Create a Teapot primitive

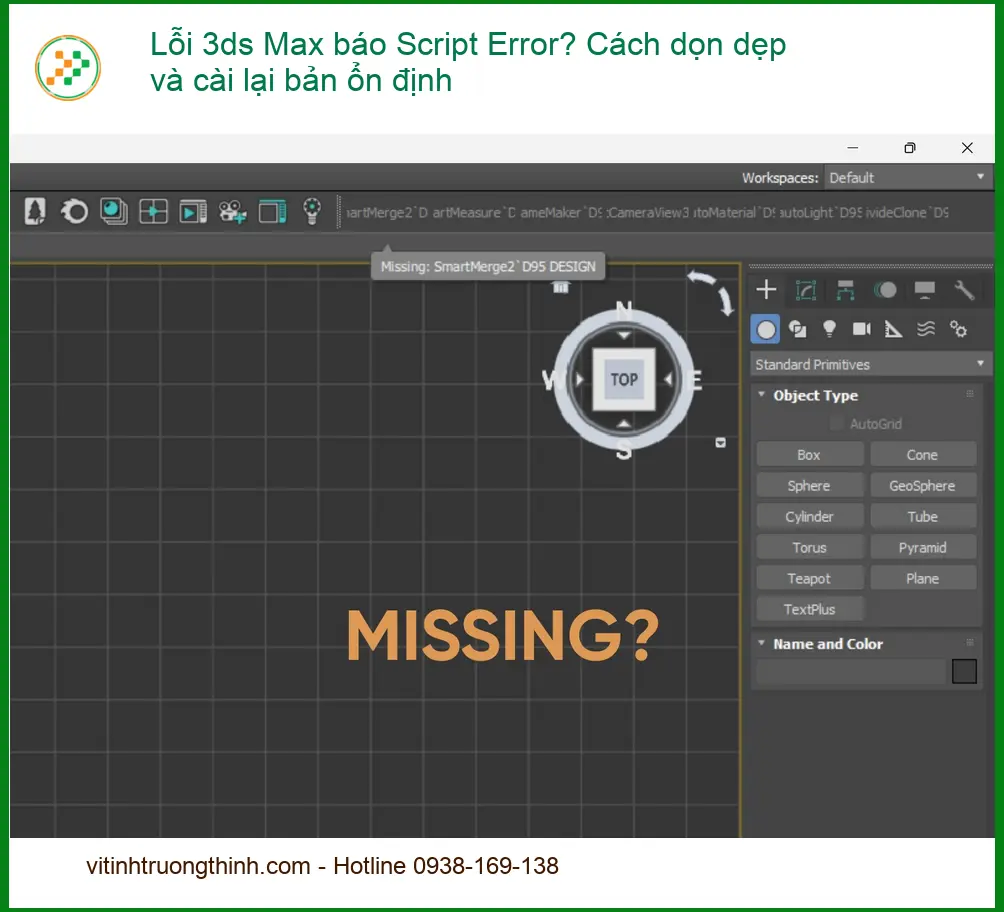809,578
